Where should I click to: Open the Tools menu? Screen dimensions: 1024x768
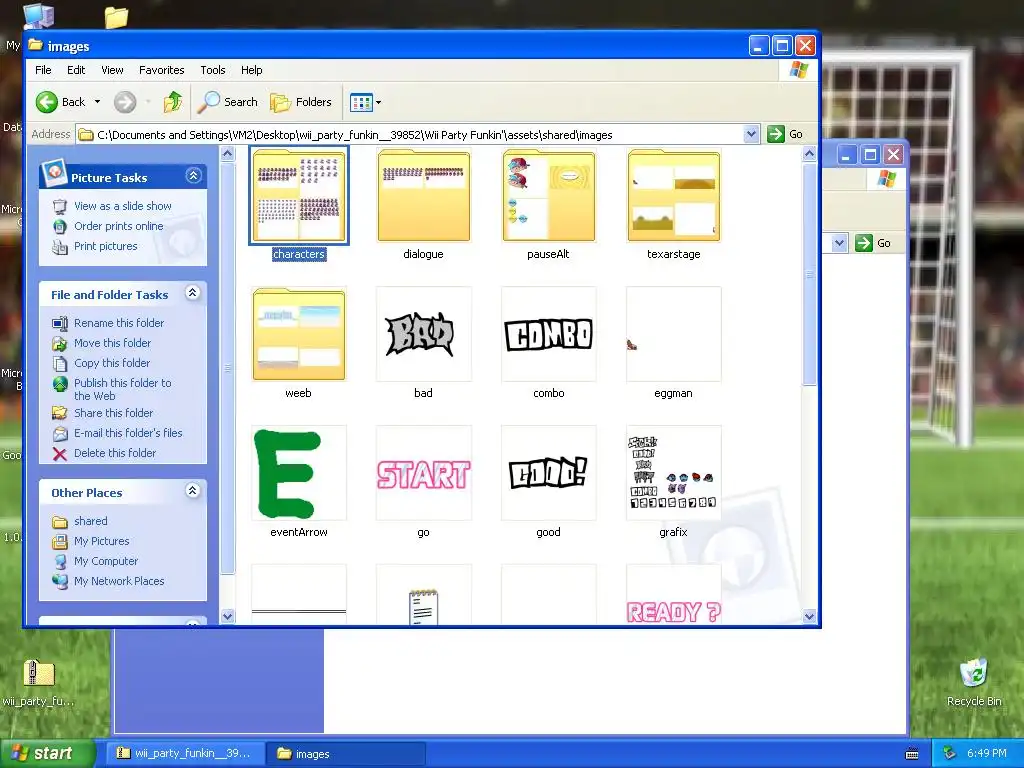pyautogui.click(x=212, y=70)
